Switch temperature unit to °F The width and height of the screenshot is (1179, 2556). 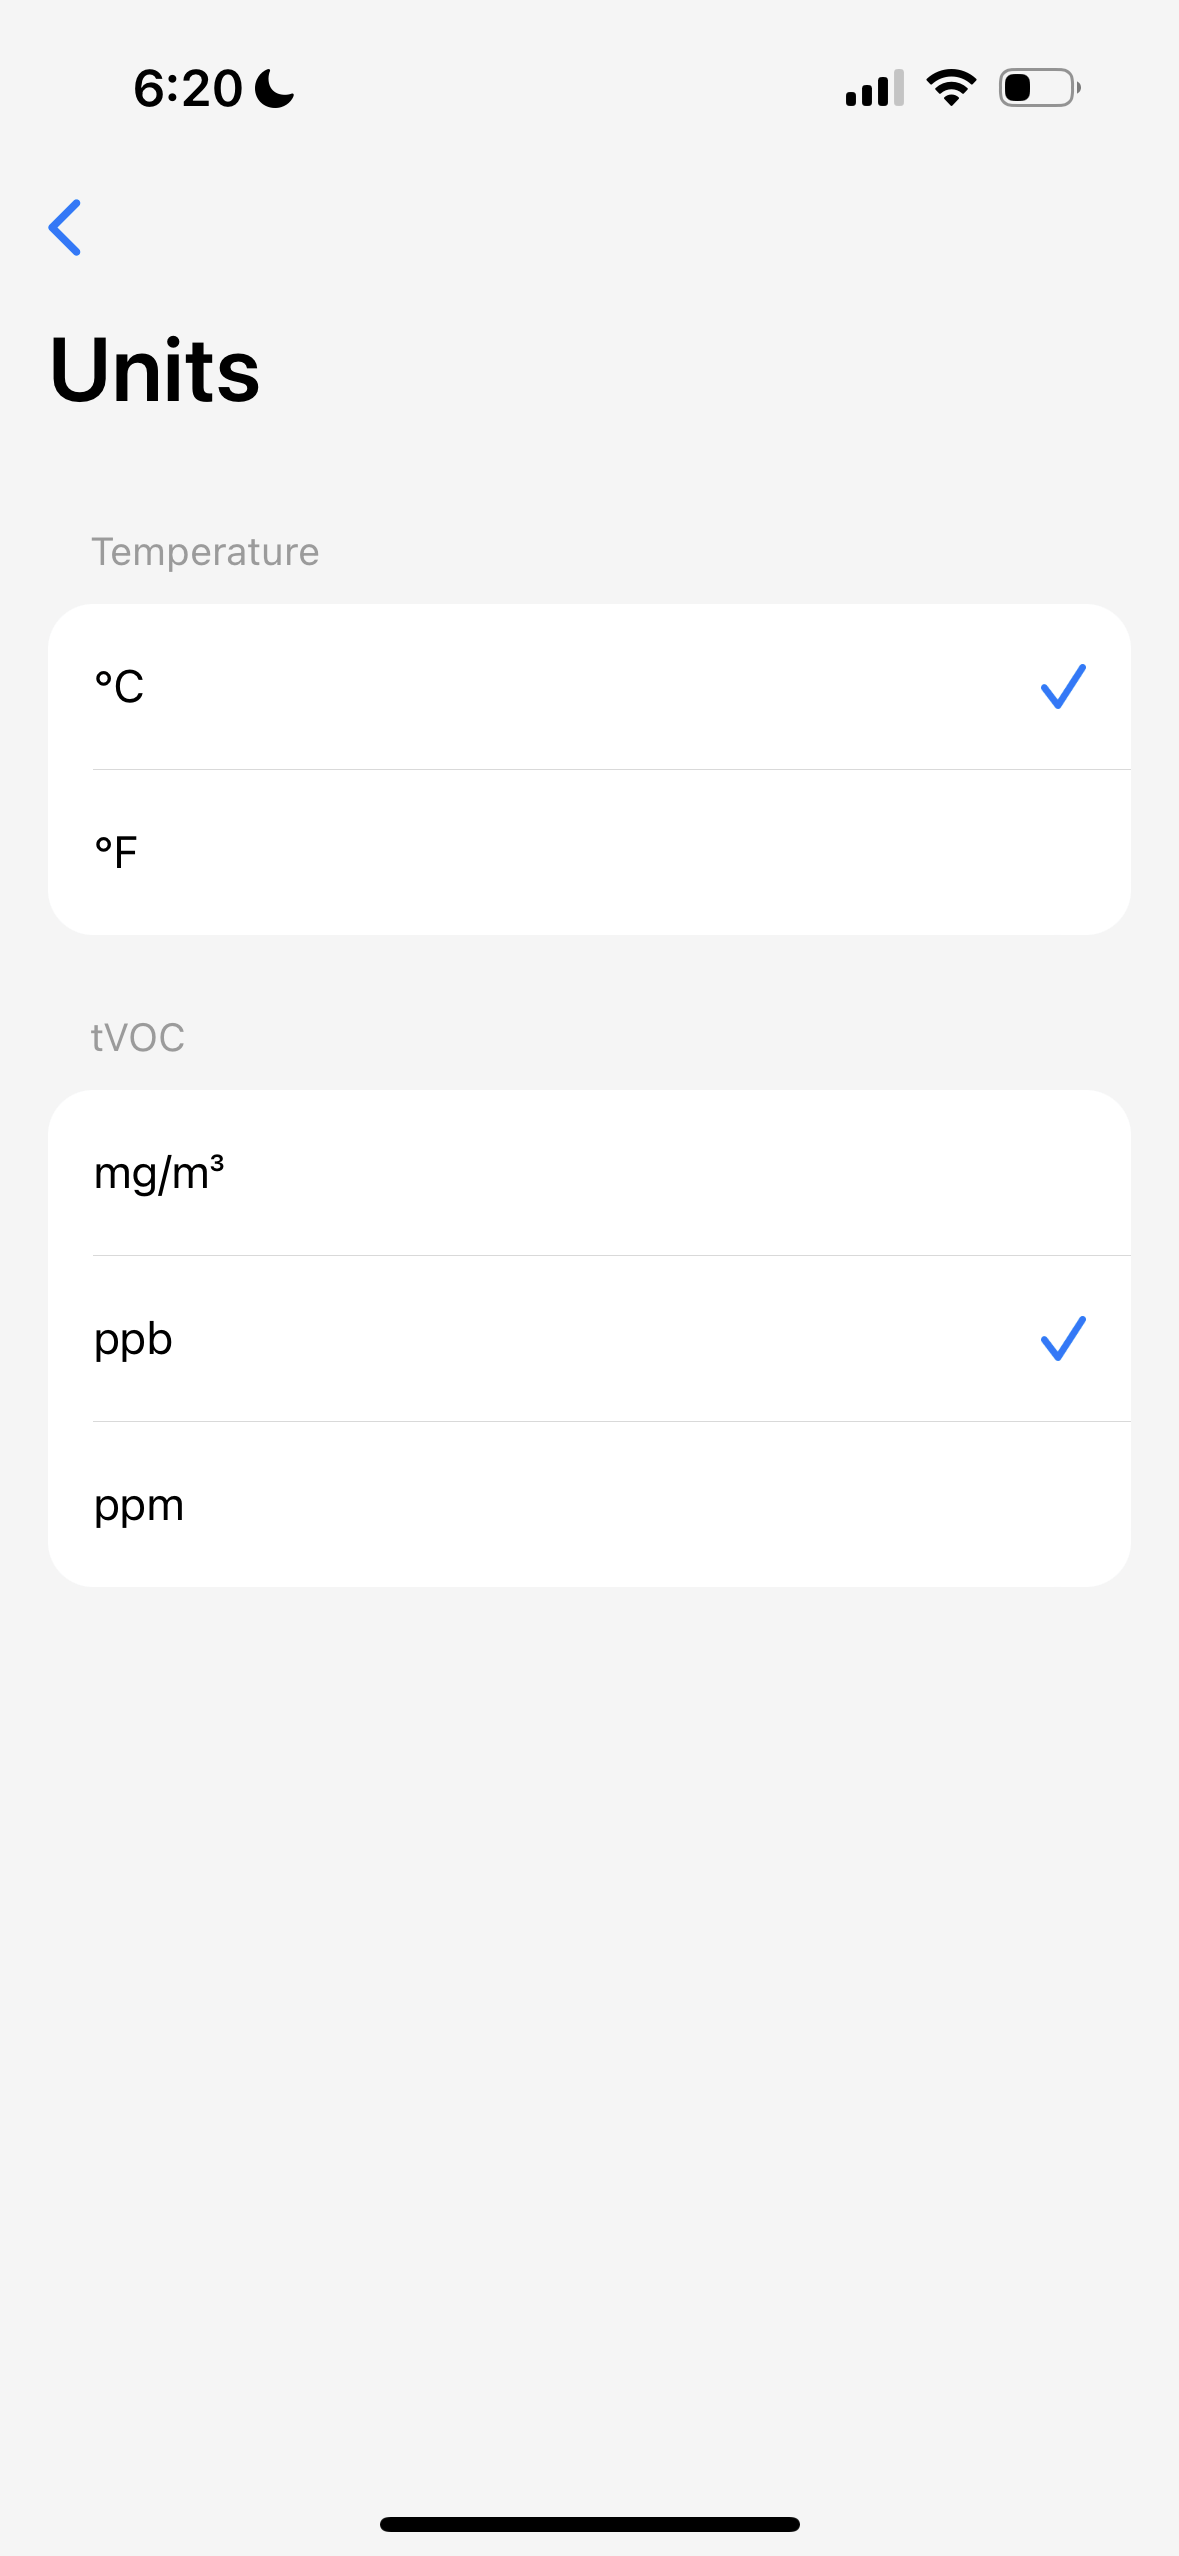click(589, 853)
